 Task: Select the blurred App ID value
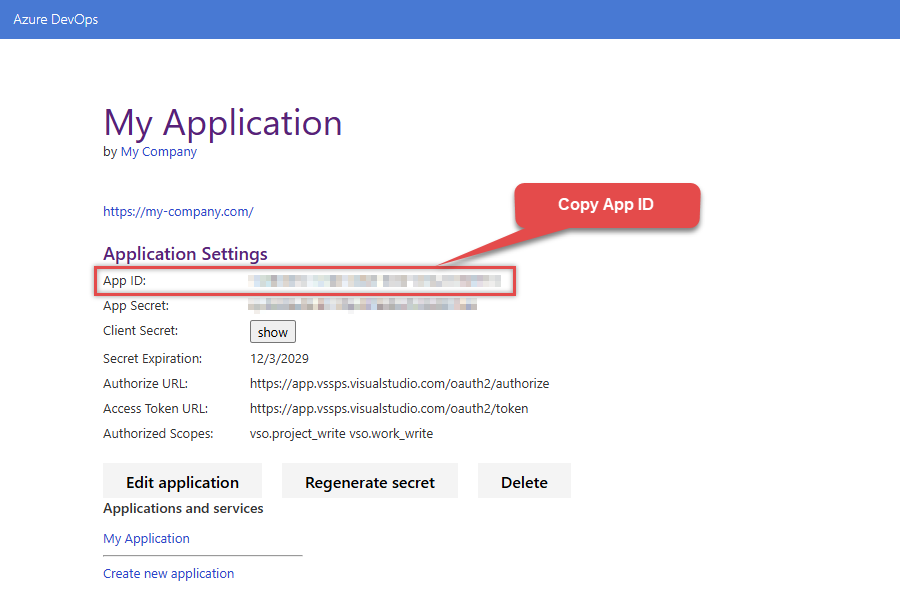coord(375,281)
